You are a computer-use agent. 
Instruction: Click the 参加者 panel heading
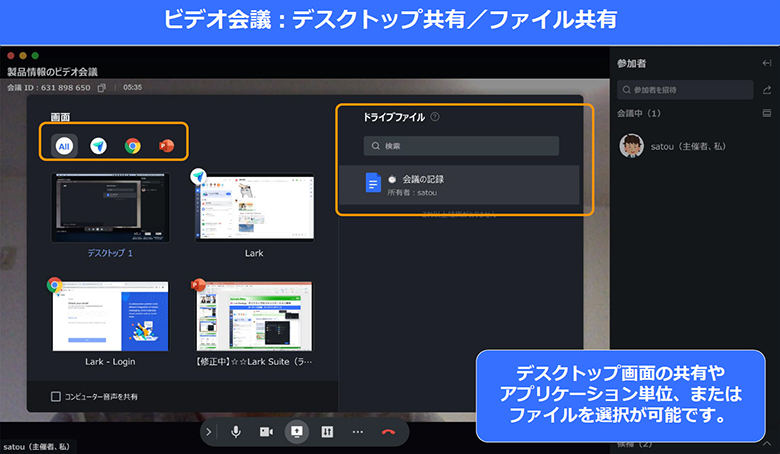point(631,63)
